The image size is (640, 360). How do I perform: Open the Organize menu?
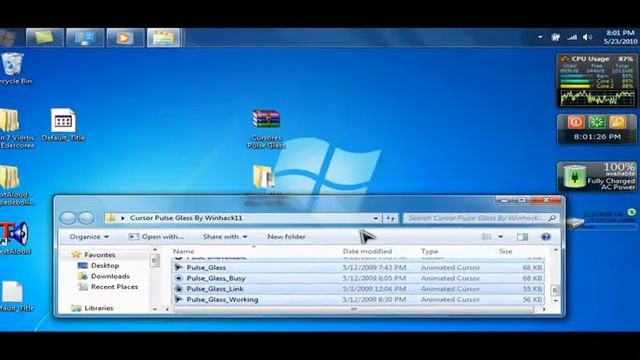click(x=89, y=237)
